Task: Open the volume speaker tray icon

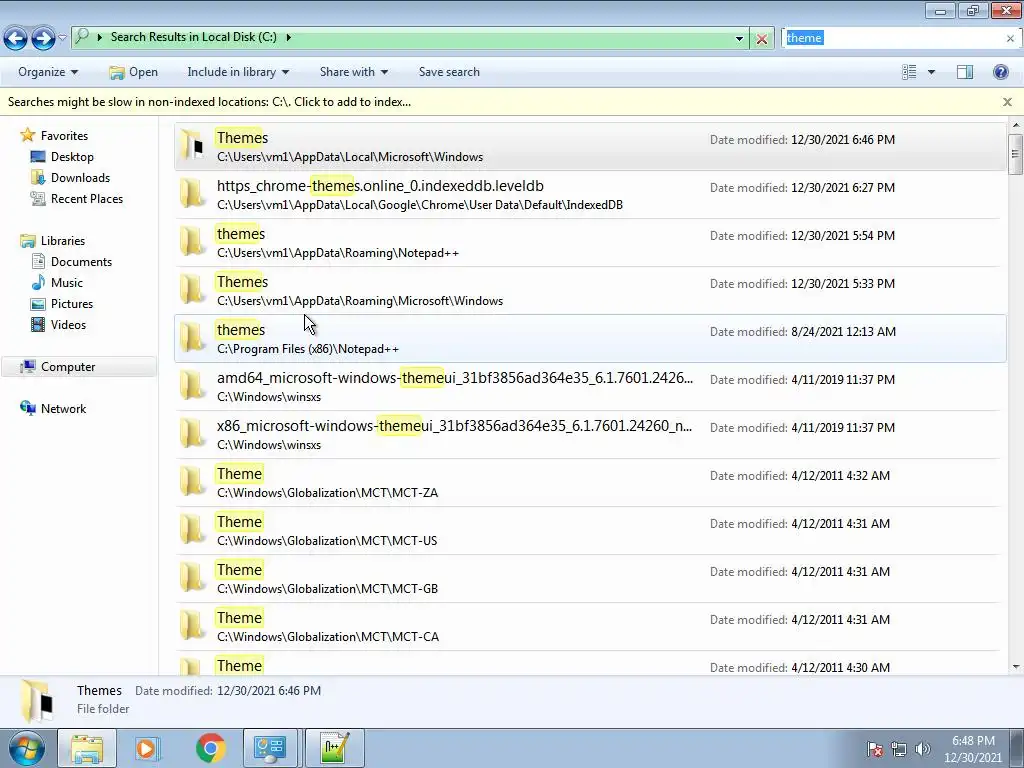Action: tap(923, 749)
